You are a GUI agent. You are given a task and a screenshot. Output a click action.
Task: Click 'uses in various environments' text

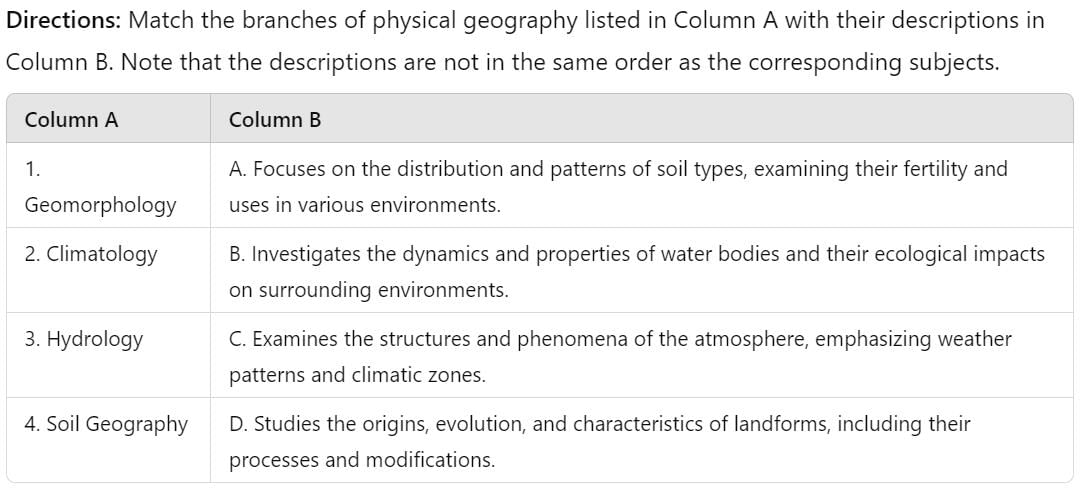(364, 205)
